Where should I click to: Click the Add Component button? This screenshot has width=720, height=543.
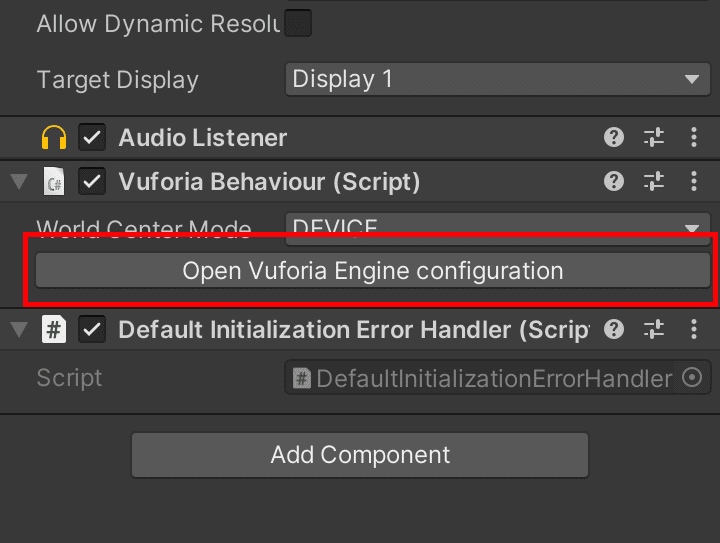[360, 456]
